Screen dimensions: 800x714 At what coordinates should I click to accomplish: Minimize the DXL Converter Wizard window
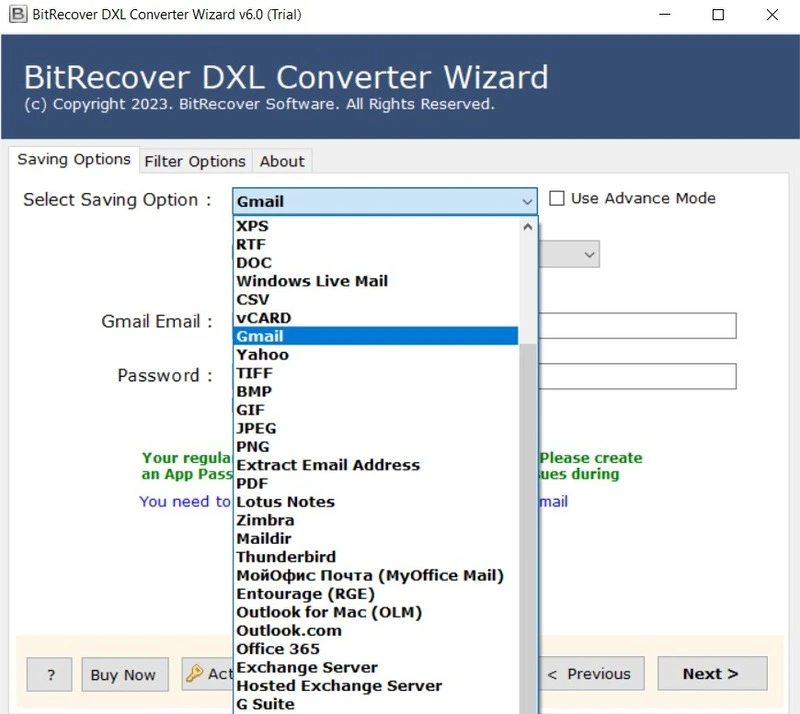665,15
